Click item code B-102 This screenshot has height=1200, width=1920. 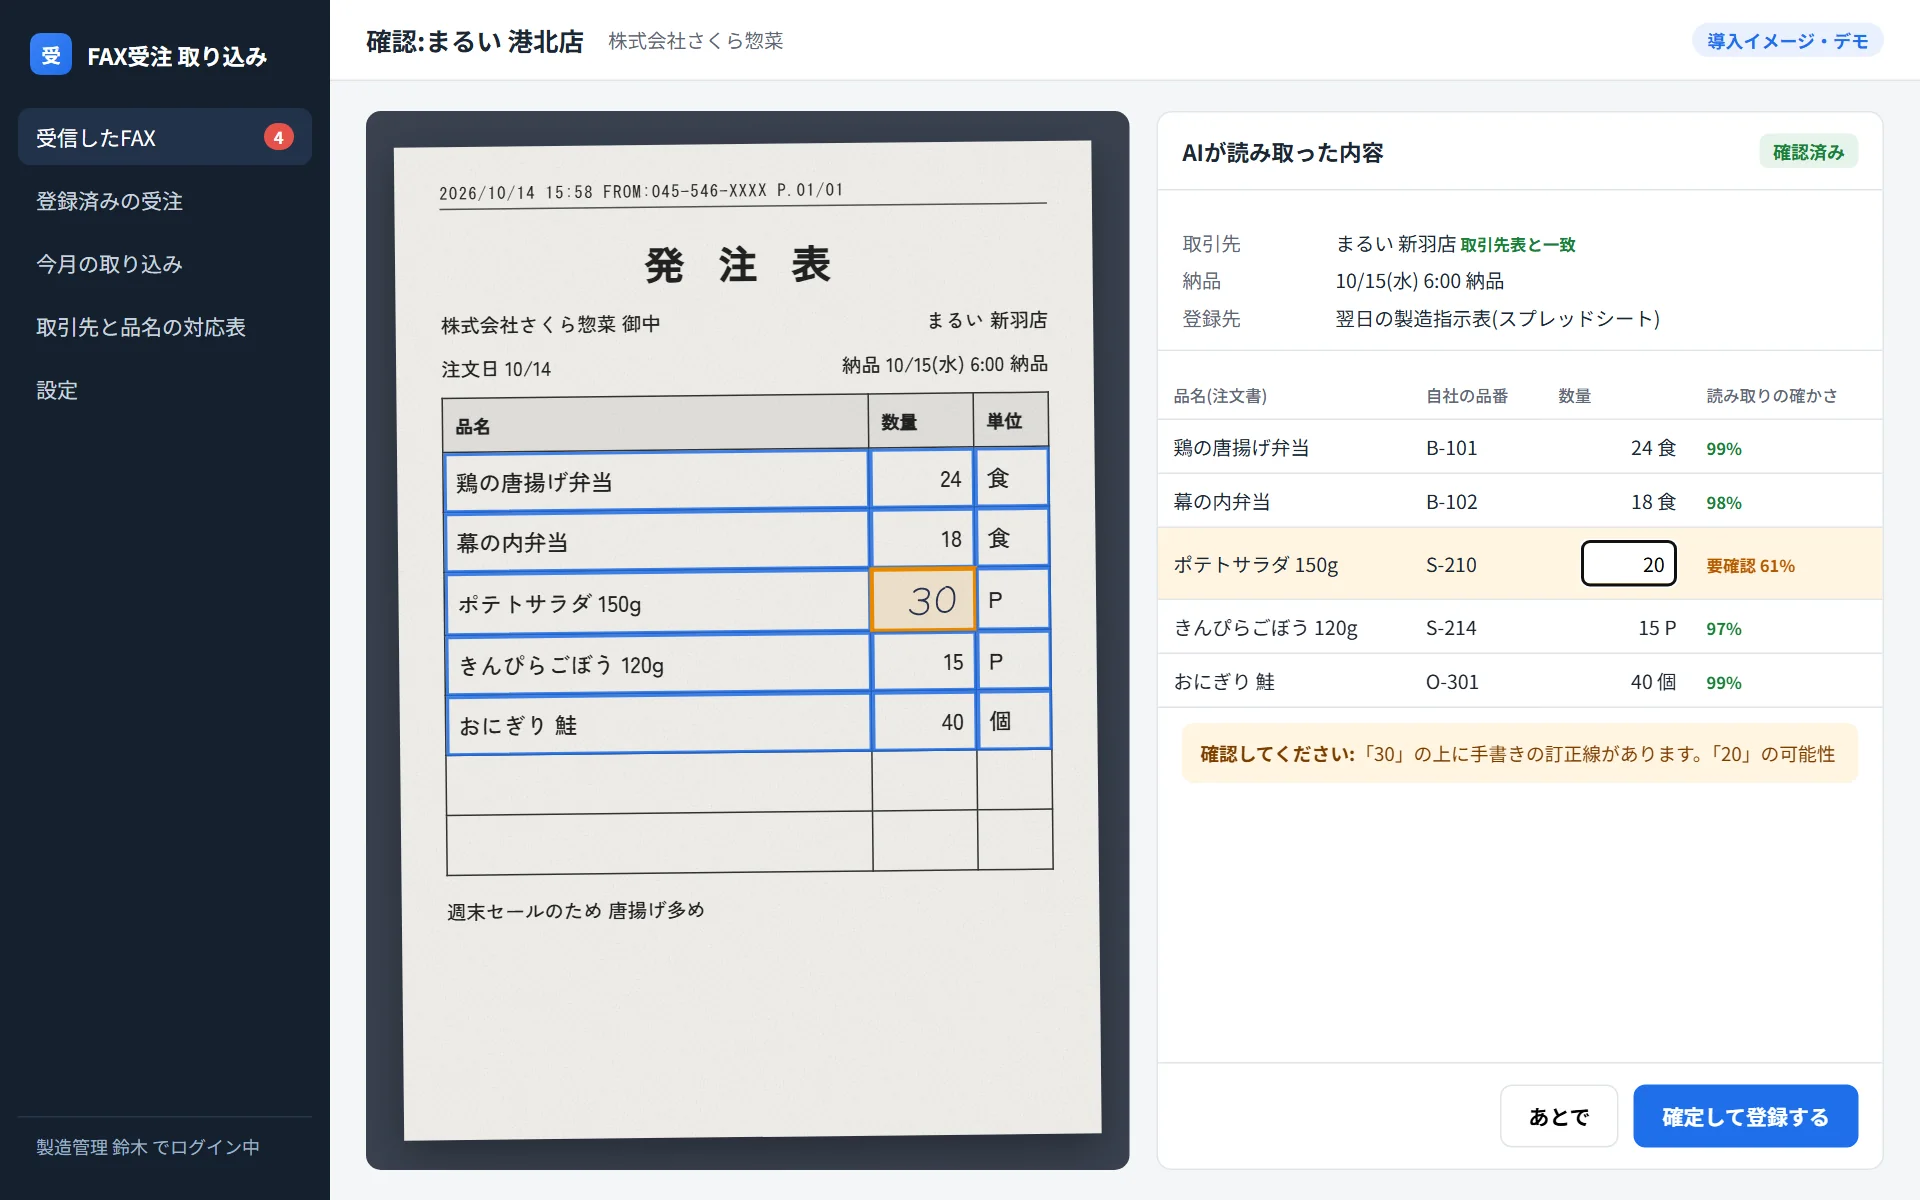click(x=1451, y=502)
